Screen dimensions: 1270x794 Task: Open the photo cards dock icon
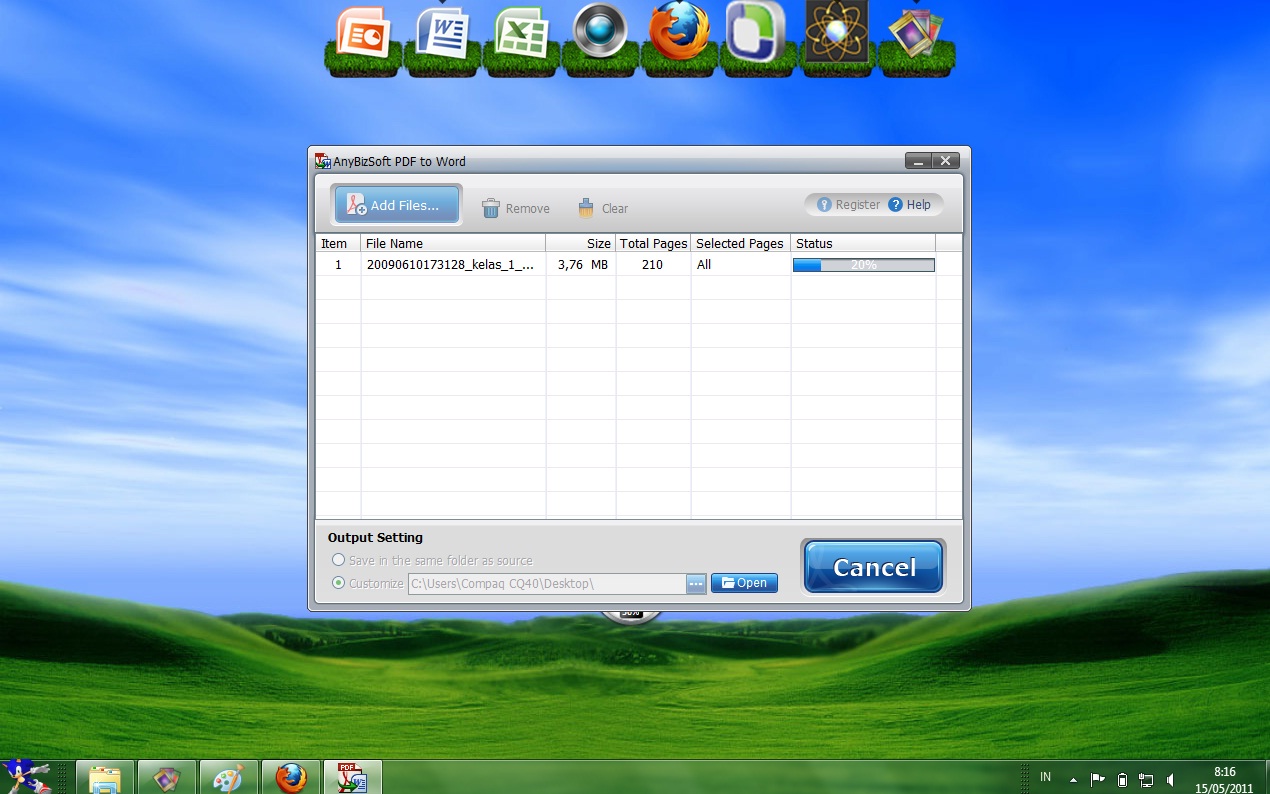[x=915, y=33]
